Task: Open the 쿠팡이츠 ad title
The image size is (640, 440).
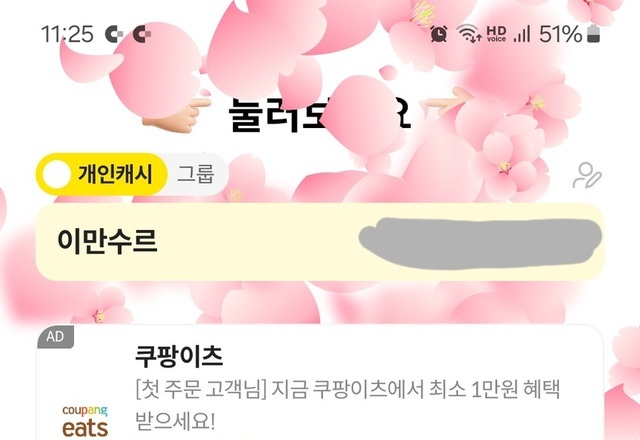Action: [x=179, y=356]
